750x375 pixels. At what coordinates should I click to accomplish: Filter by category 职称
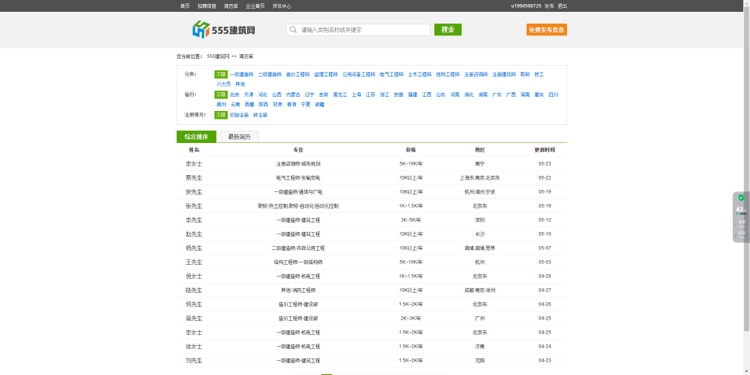(x=525, y=75)
